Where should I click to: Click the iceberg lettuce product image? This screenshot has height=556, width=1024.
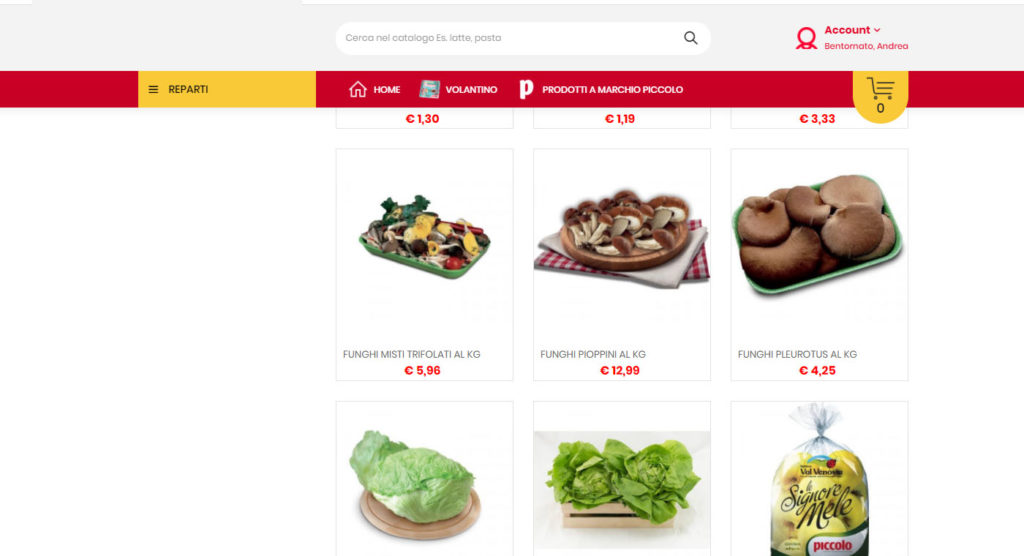(415, 483)
